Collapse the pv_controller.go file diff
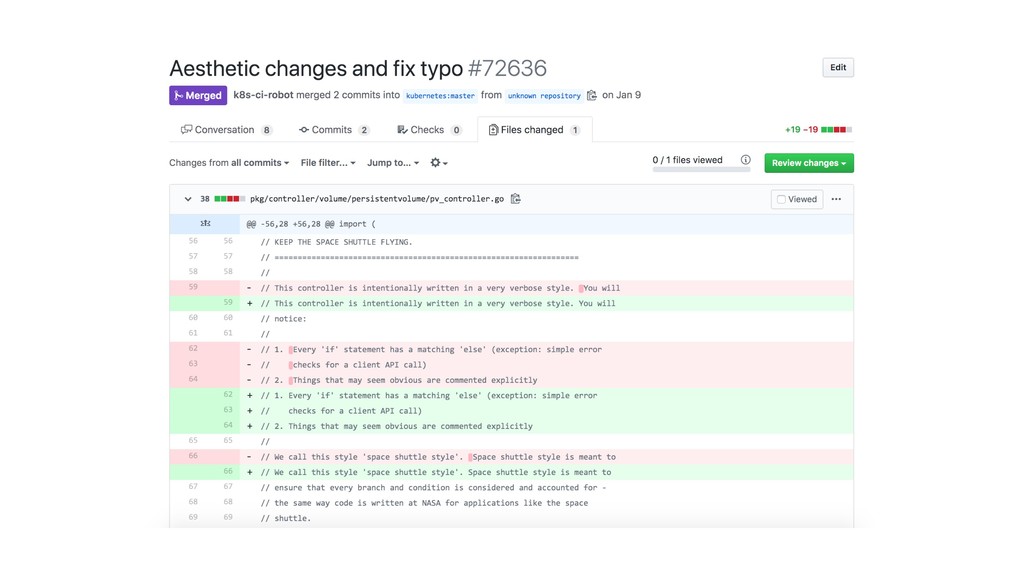This screenshot has width=1024, height=576. pyautogui.click(x=187, y=199)
